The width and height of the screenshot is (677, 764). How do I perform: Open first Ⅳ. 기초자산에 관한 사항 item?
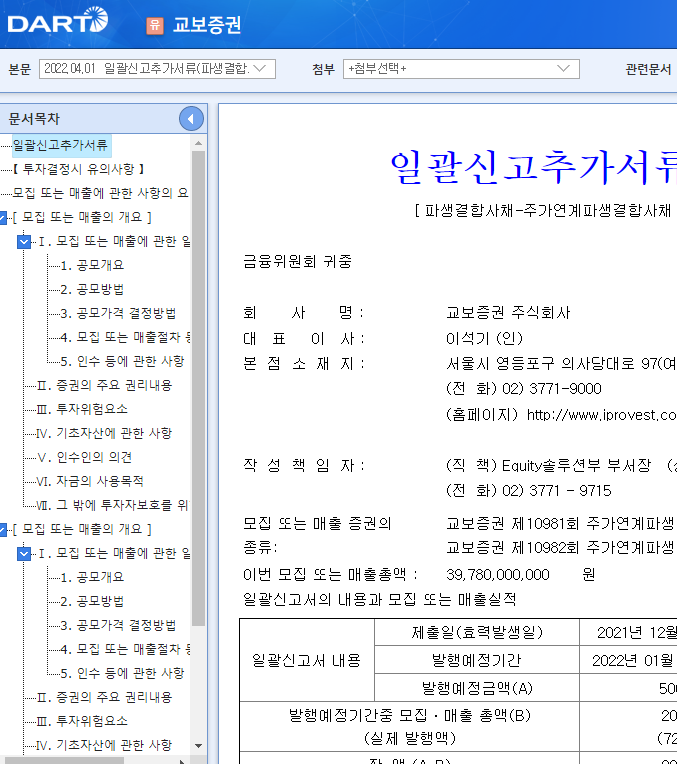coord(104,433)
